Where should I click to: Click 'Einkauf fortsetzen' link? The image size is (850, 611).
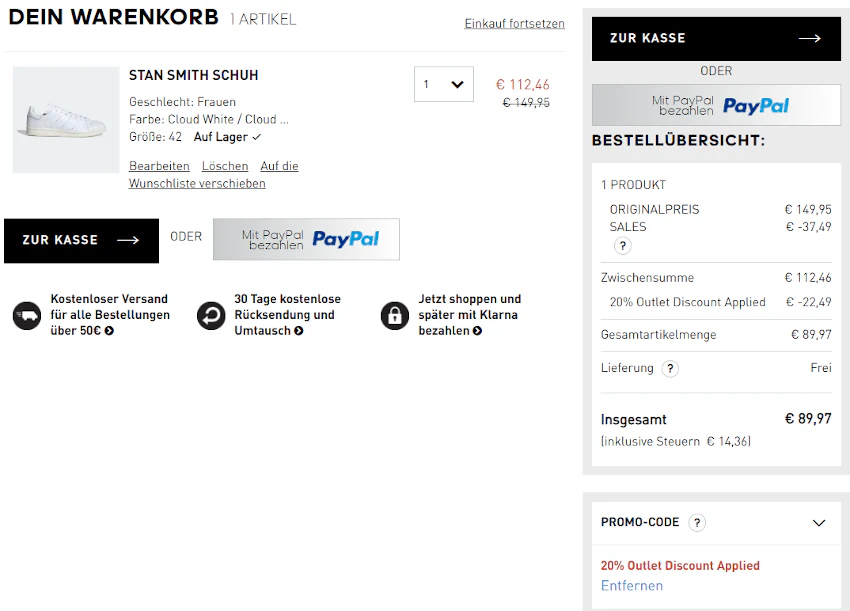[514, 23]
